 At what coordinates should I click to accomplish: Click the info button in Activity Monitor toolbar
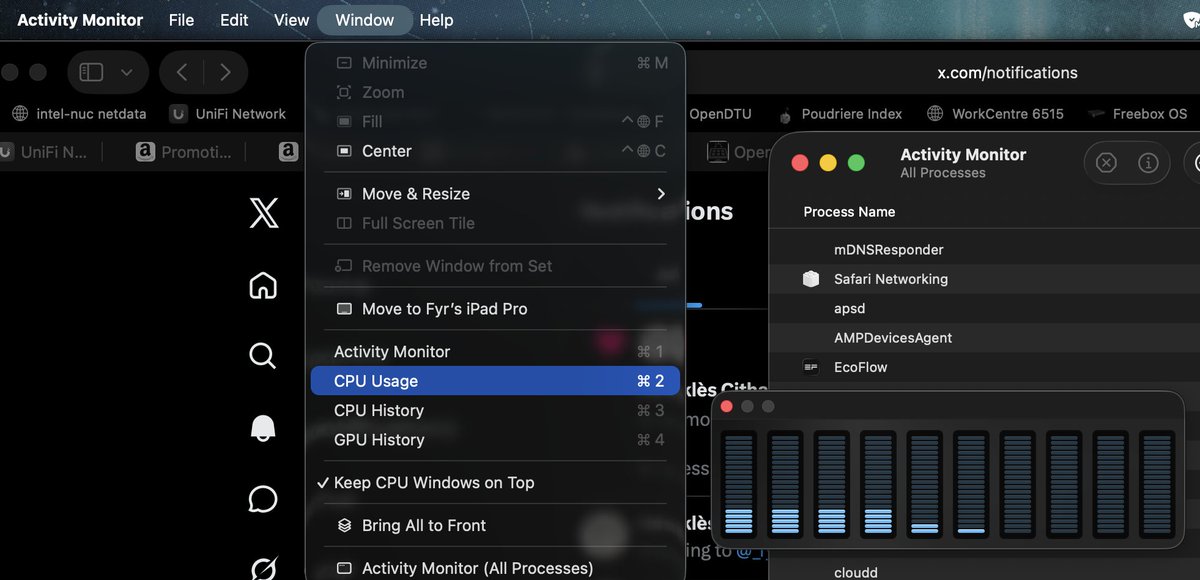(x=1148, y=162)
